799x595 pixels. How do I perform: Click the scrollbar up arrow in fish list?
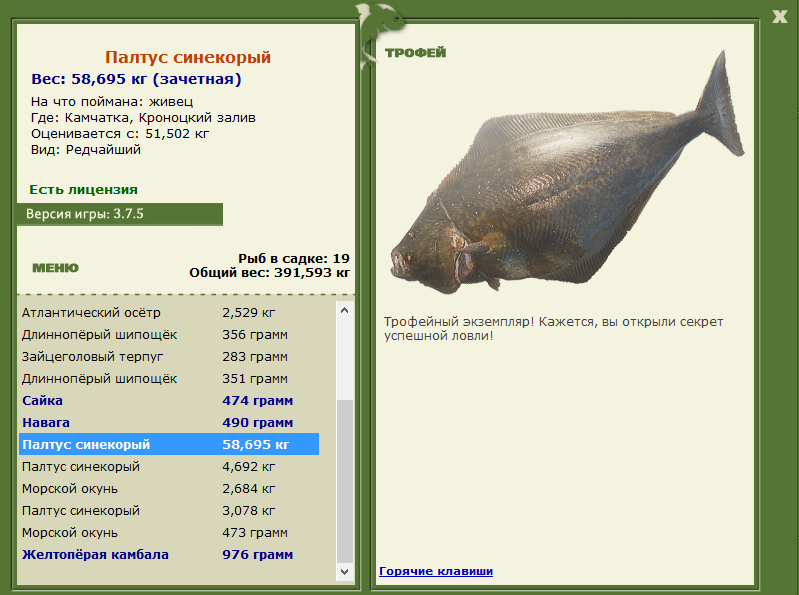pos(344,310)
